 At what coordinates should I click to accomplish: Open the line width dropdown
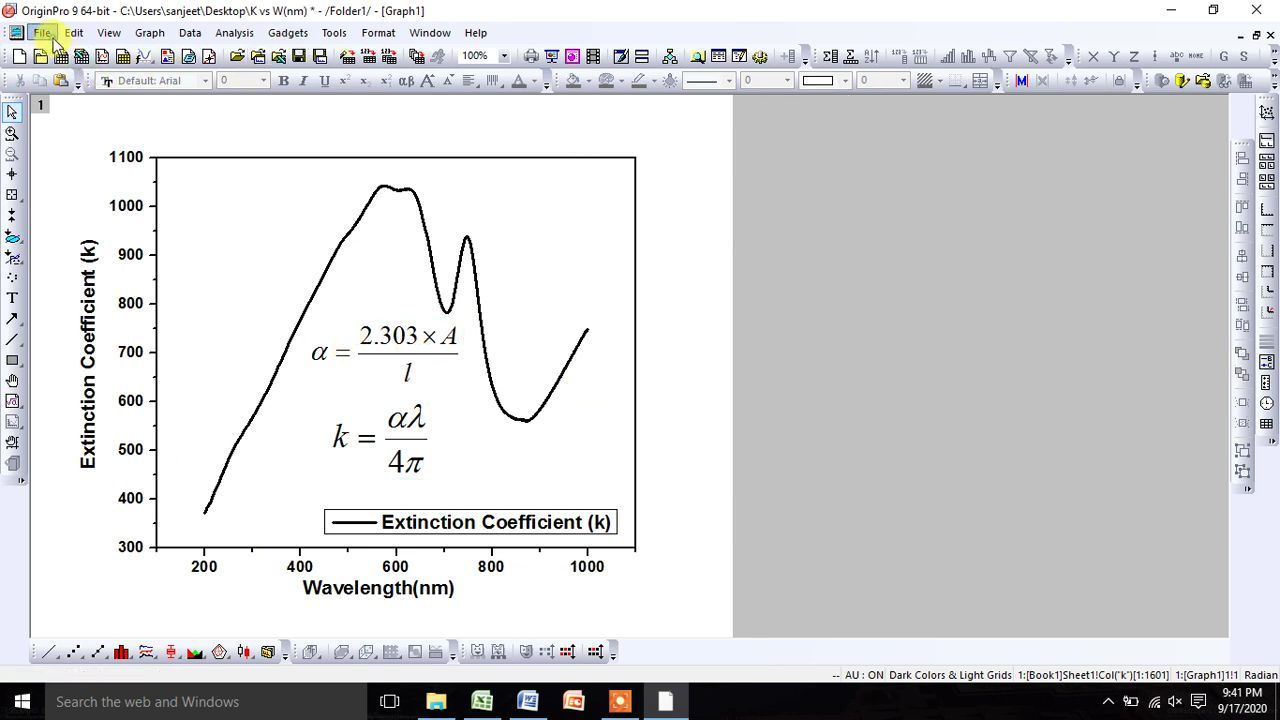click(x=787, y=81)
